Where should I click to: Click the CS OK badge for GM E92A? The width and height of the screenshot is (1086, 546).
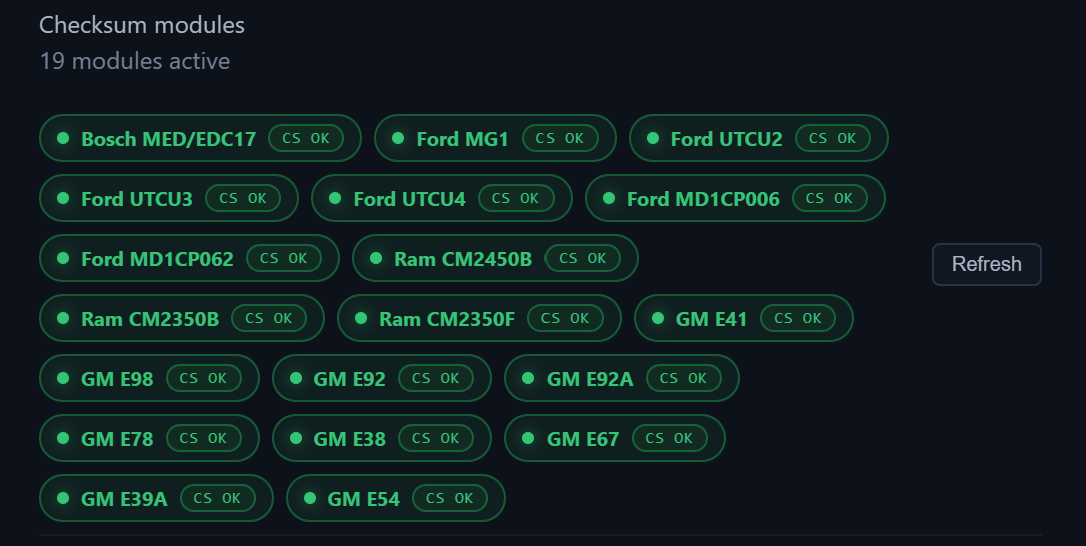coord(684,378)
